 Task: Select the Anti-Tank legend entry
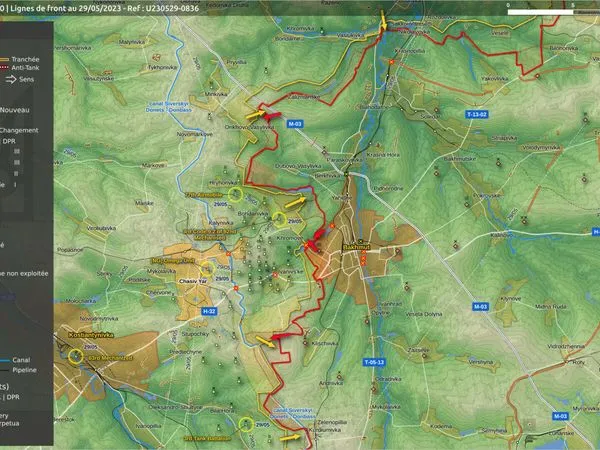(20, 68)
